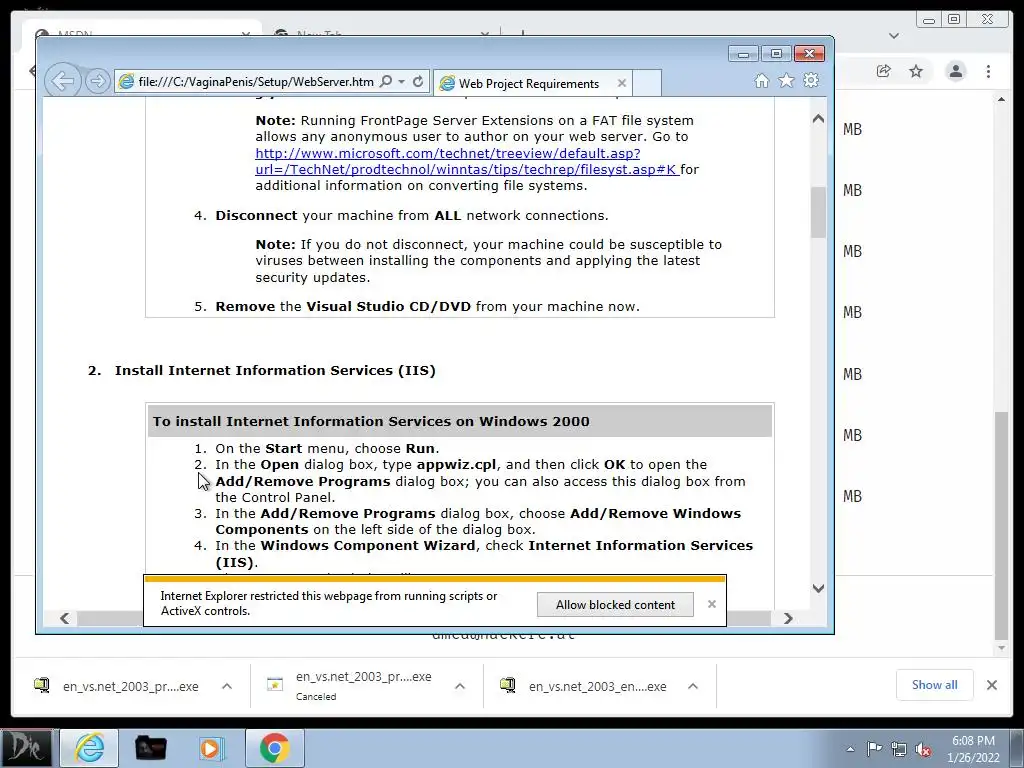Click the IE vertical scroll up arrow
1024x768 pixels.
point(818,119)
